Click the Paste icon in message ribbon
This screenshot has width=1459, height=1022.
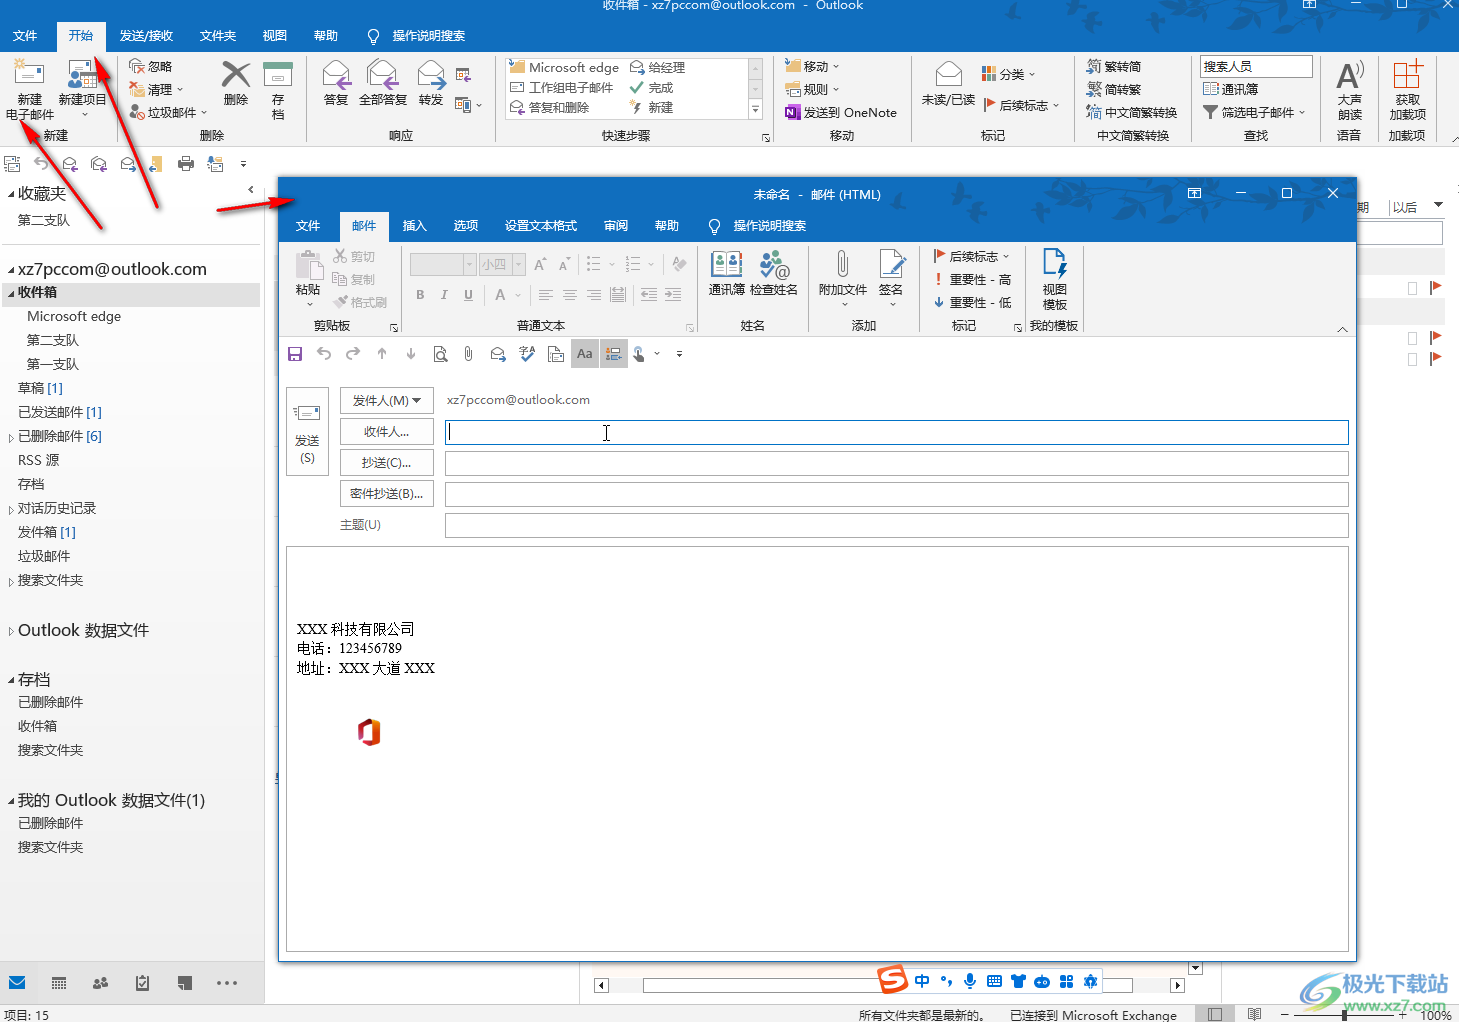pos(308,265)
